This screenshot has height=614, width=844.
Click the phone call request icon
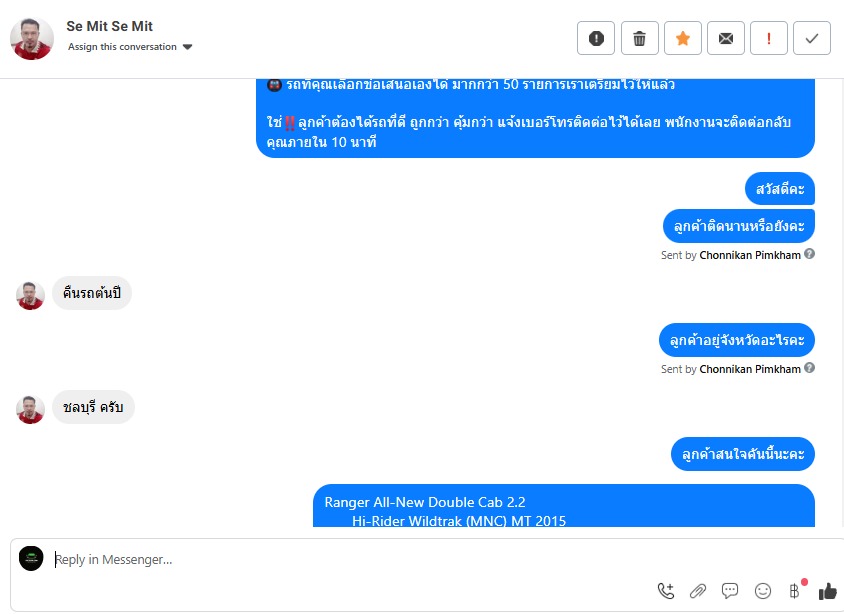[666, 591]
